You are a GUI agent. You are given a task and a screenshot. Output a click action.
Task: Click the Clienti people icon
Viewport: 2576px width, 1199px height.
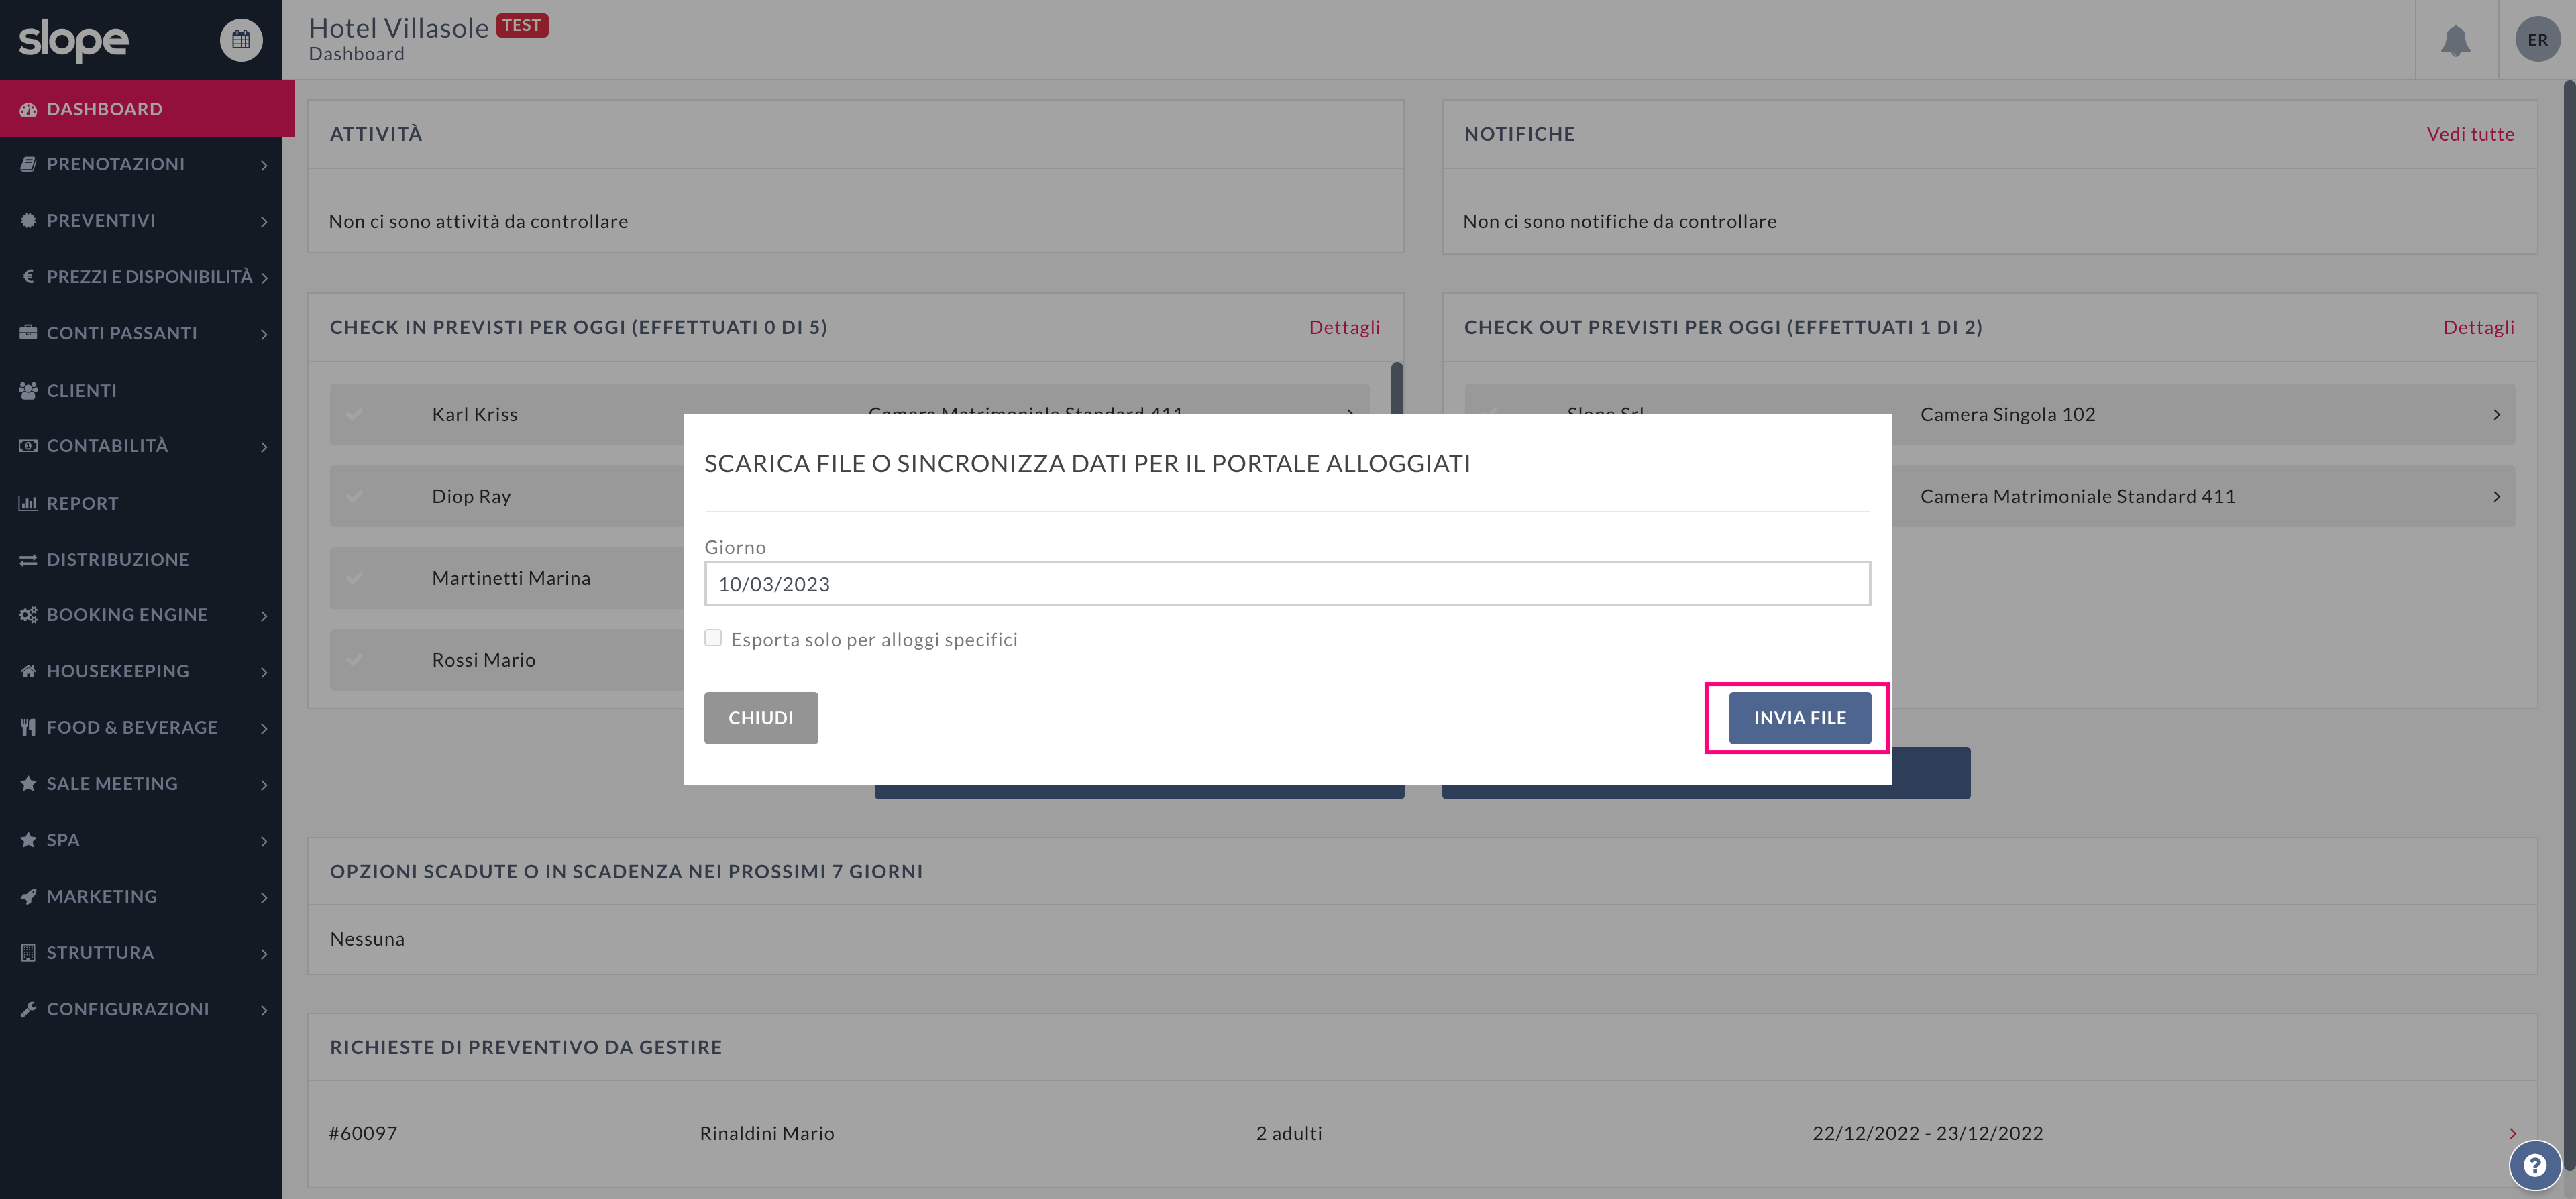click(x=28, y=391)
